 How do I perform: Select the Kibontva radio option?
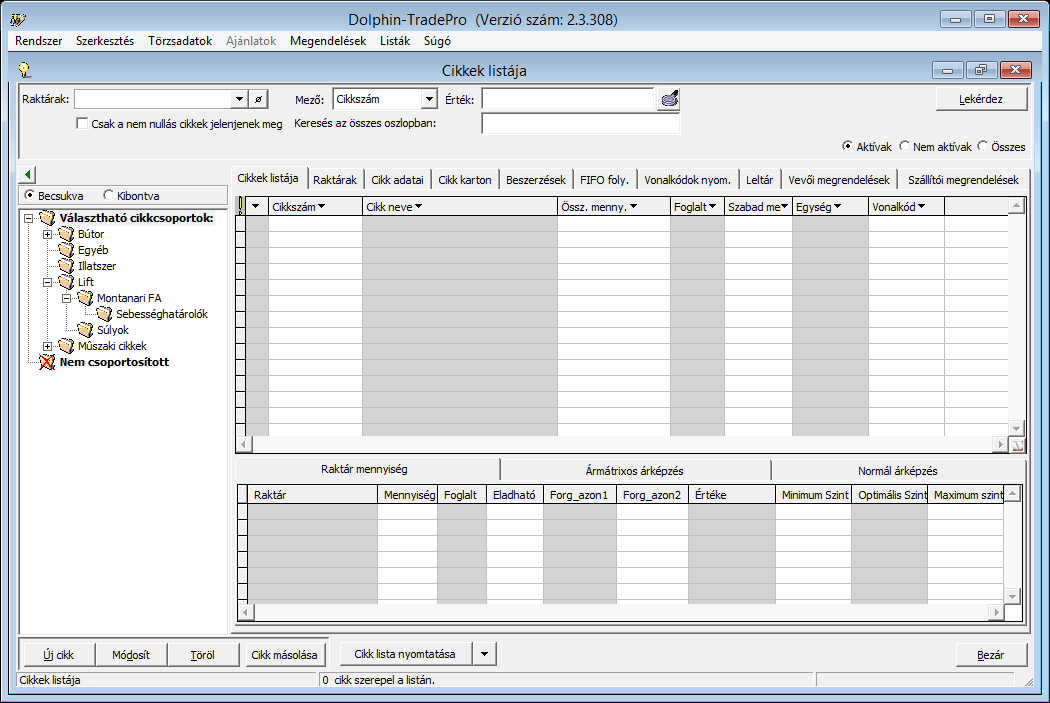tap(108, 195)
